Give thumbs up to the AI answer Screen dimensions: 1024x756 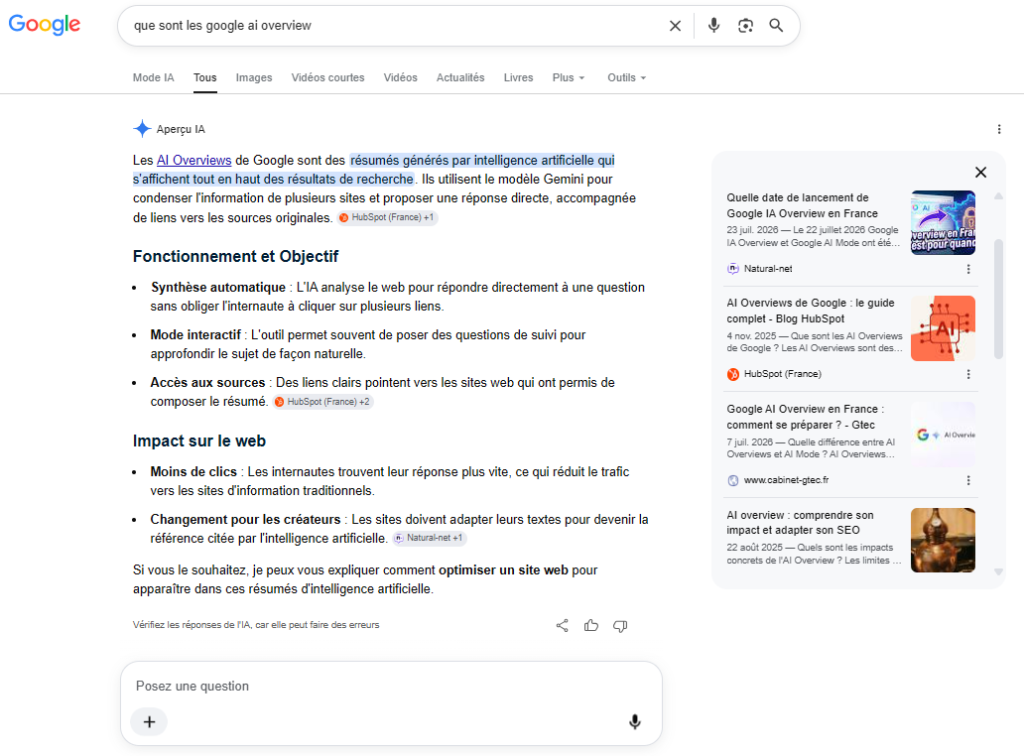coord(591,625)
